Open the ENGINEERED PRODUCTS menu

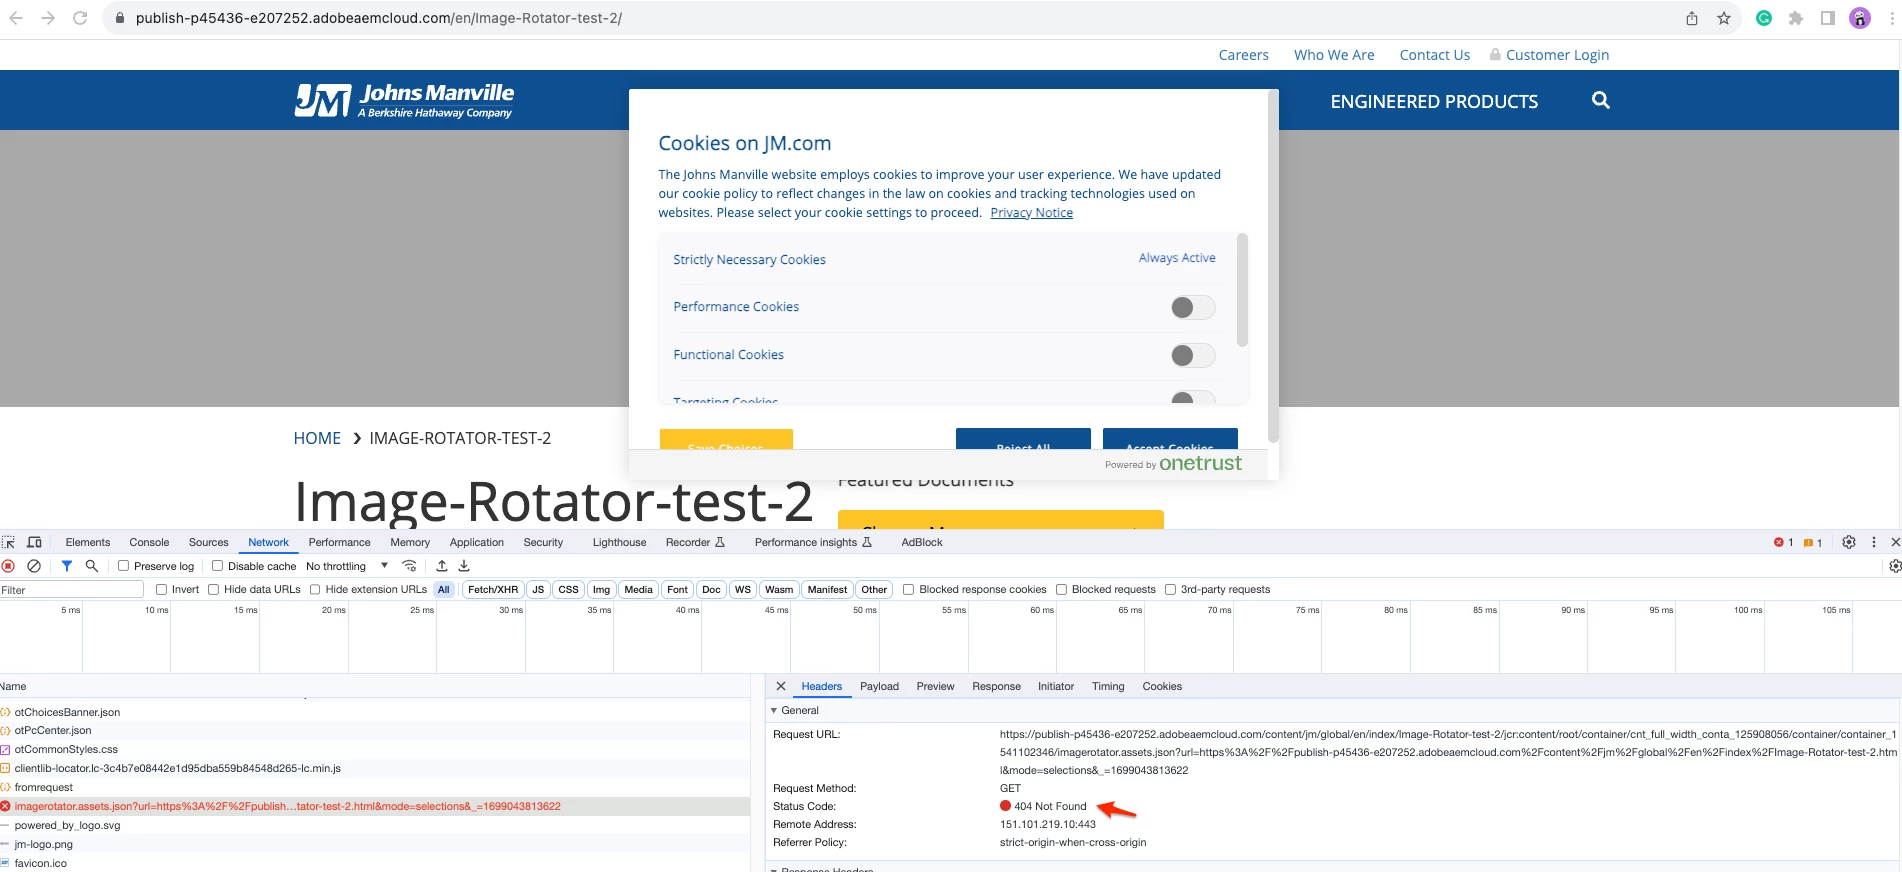point(1434,101)
